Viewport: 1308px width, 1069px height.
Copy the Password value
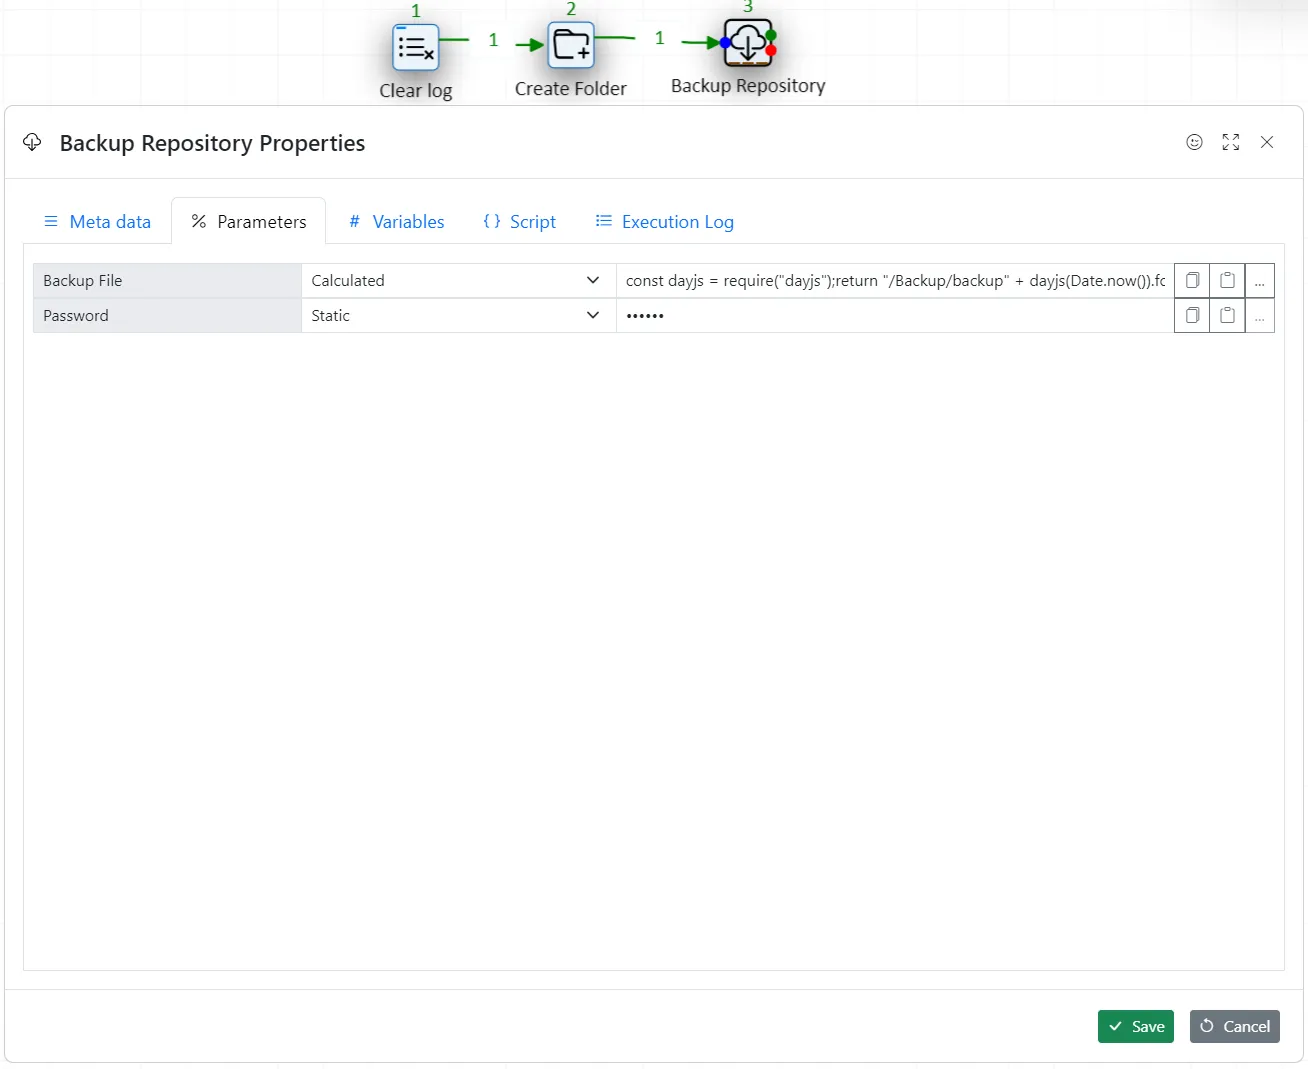tap(1192, 316)
